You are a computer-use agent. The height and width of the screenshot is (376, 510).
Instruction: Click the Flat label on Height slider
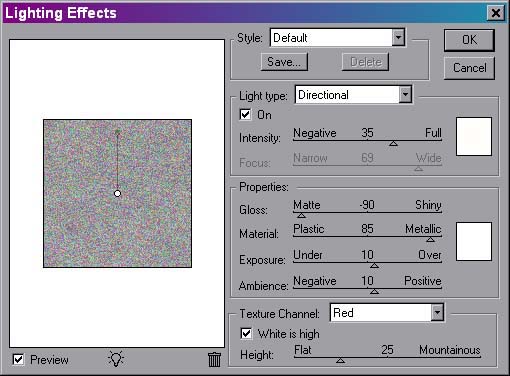click(303, 350)
